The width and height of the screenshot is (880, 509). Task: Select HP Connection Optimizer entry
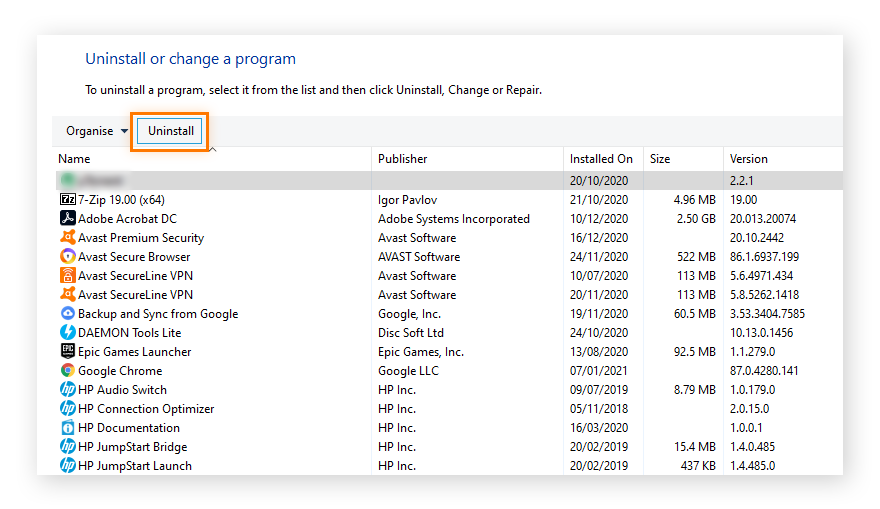pos(449,409)
